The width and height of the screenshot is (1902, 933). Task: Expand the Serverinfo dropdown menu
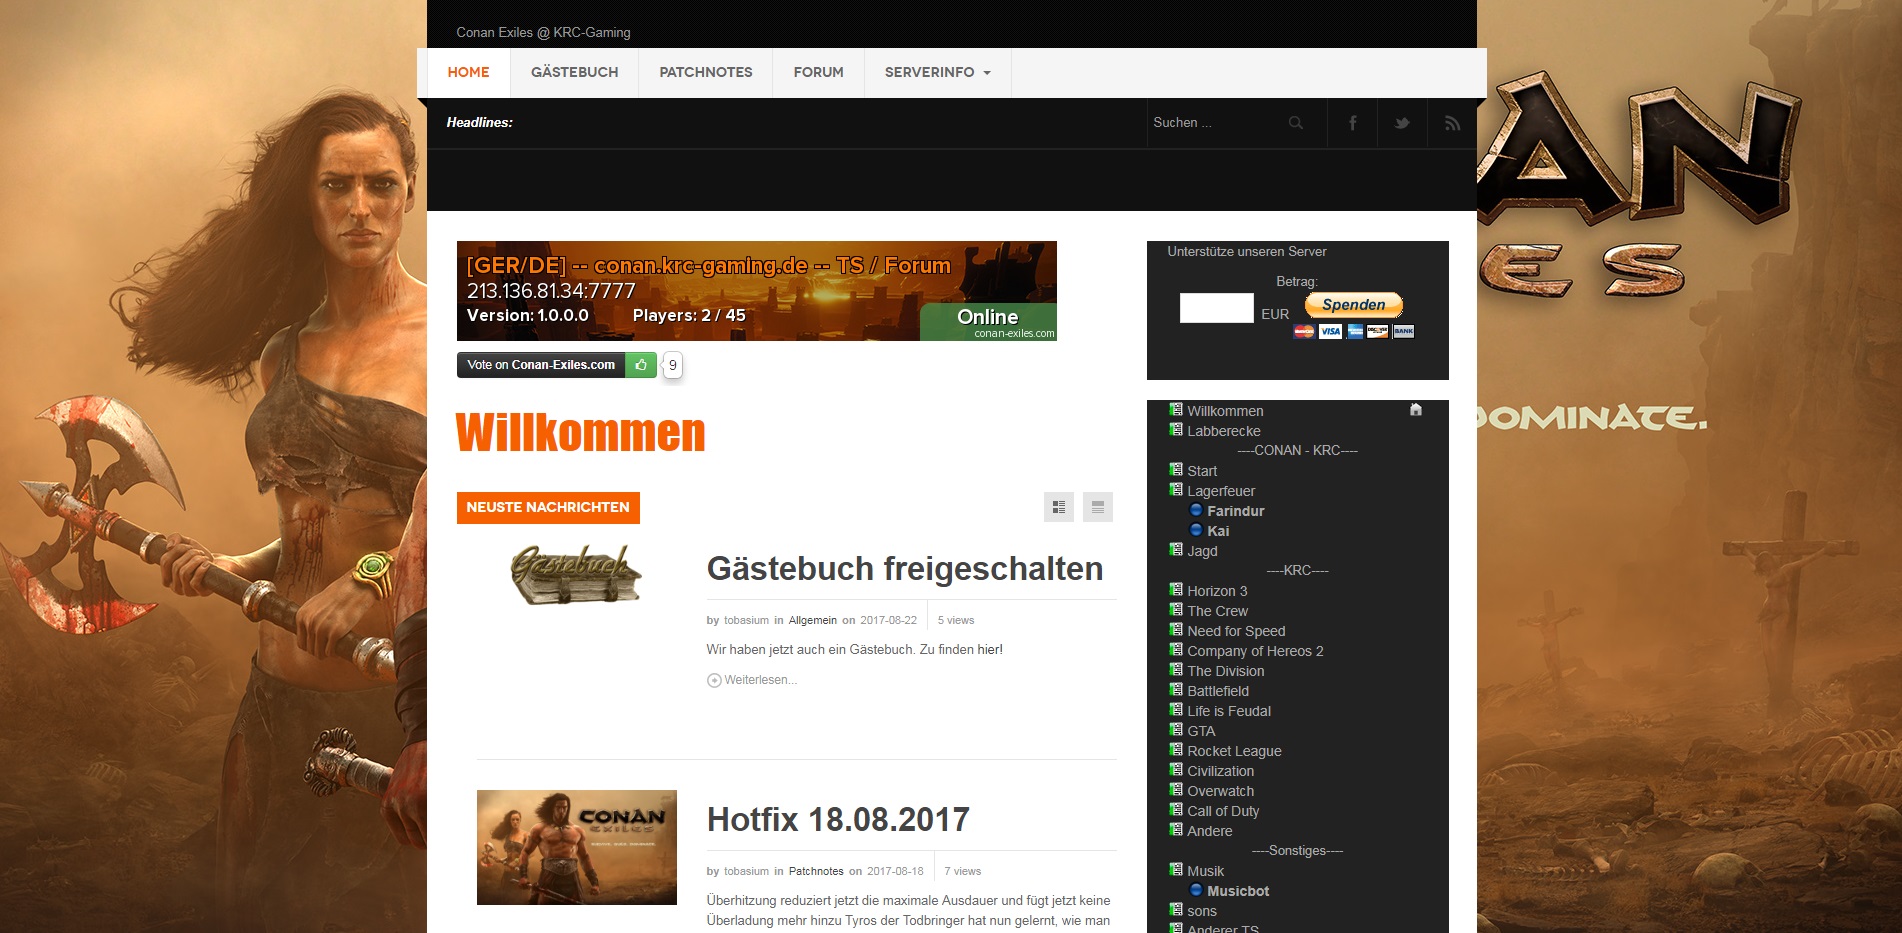coord(938,72)
